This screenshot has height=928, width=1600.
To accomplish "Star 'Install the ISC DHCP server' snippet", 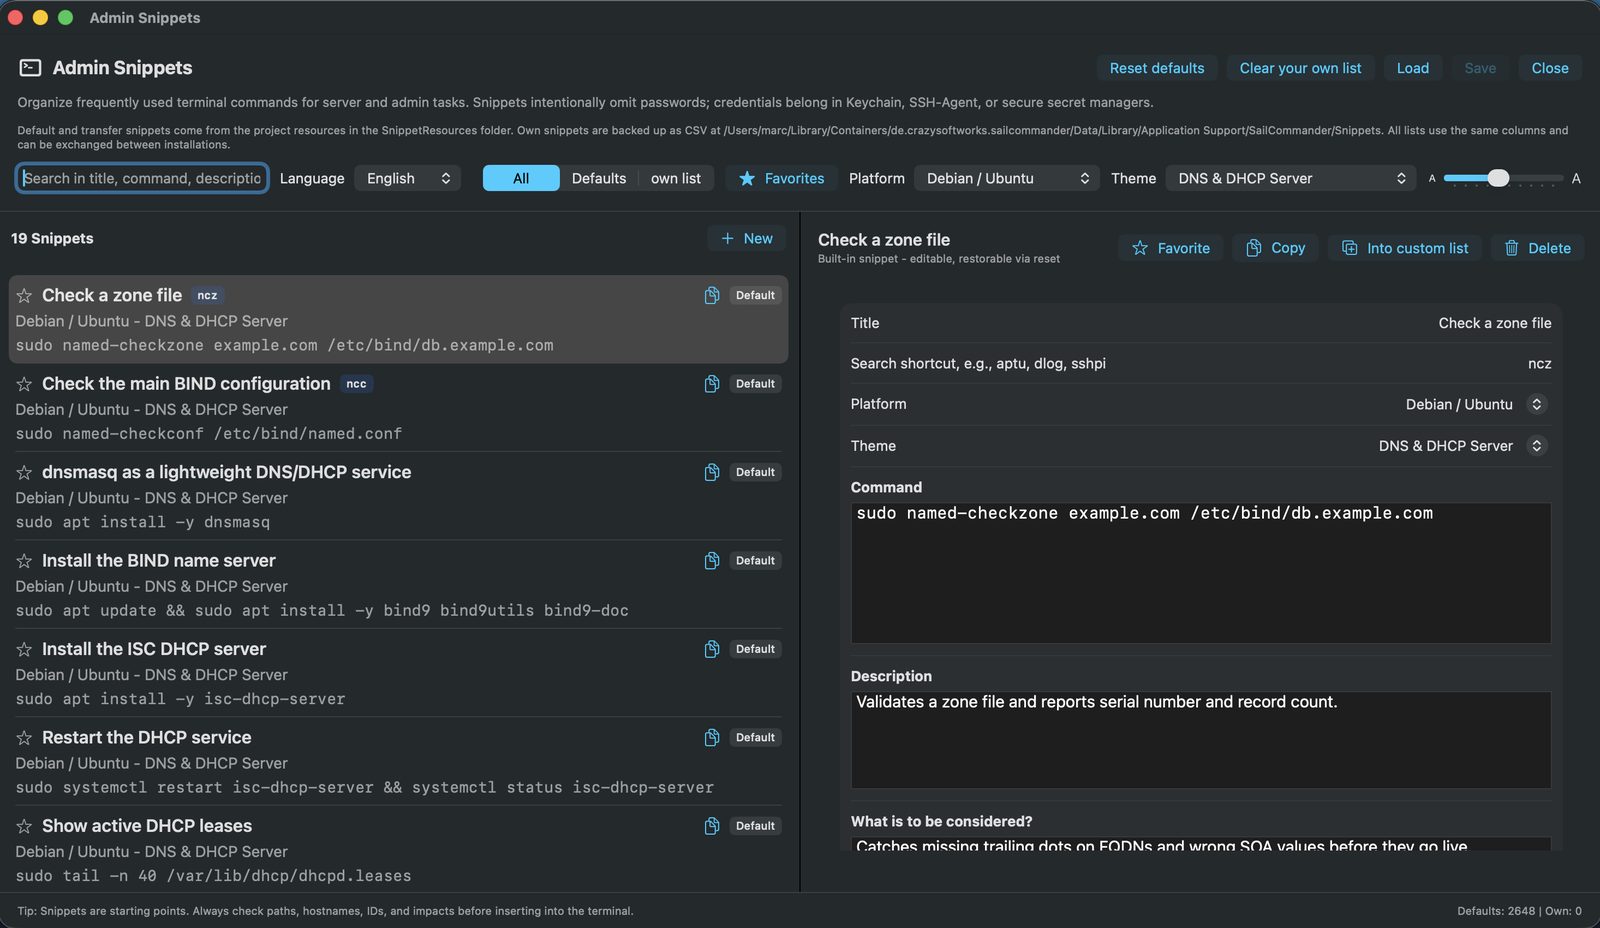I will pyautogui.click(x=24, y=649).
